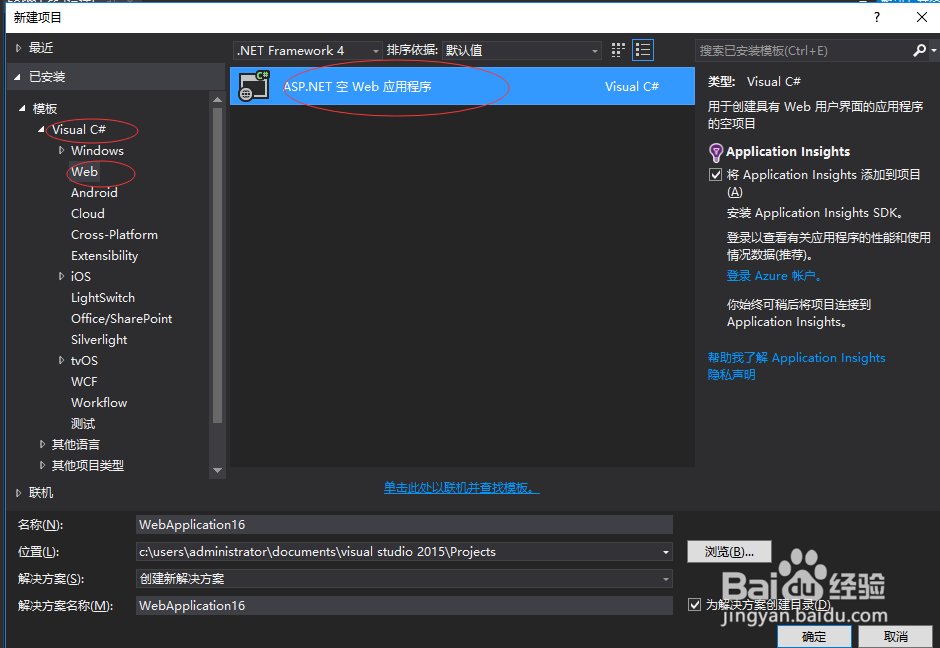
Task: Select Extensibility template category
Action: [104, 255]
